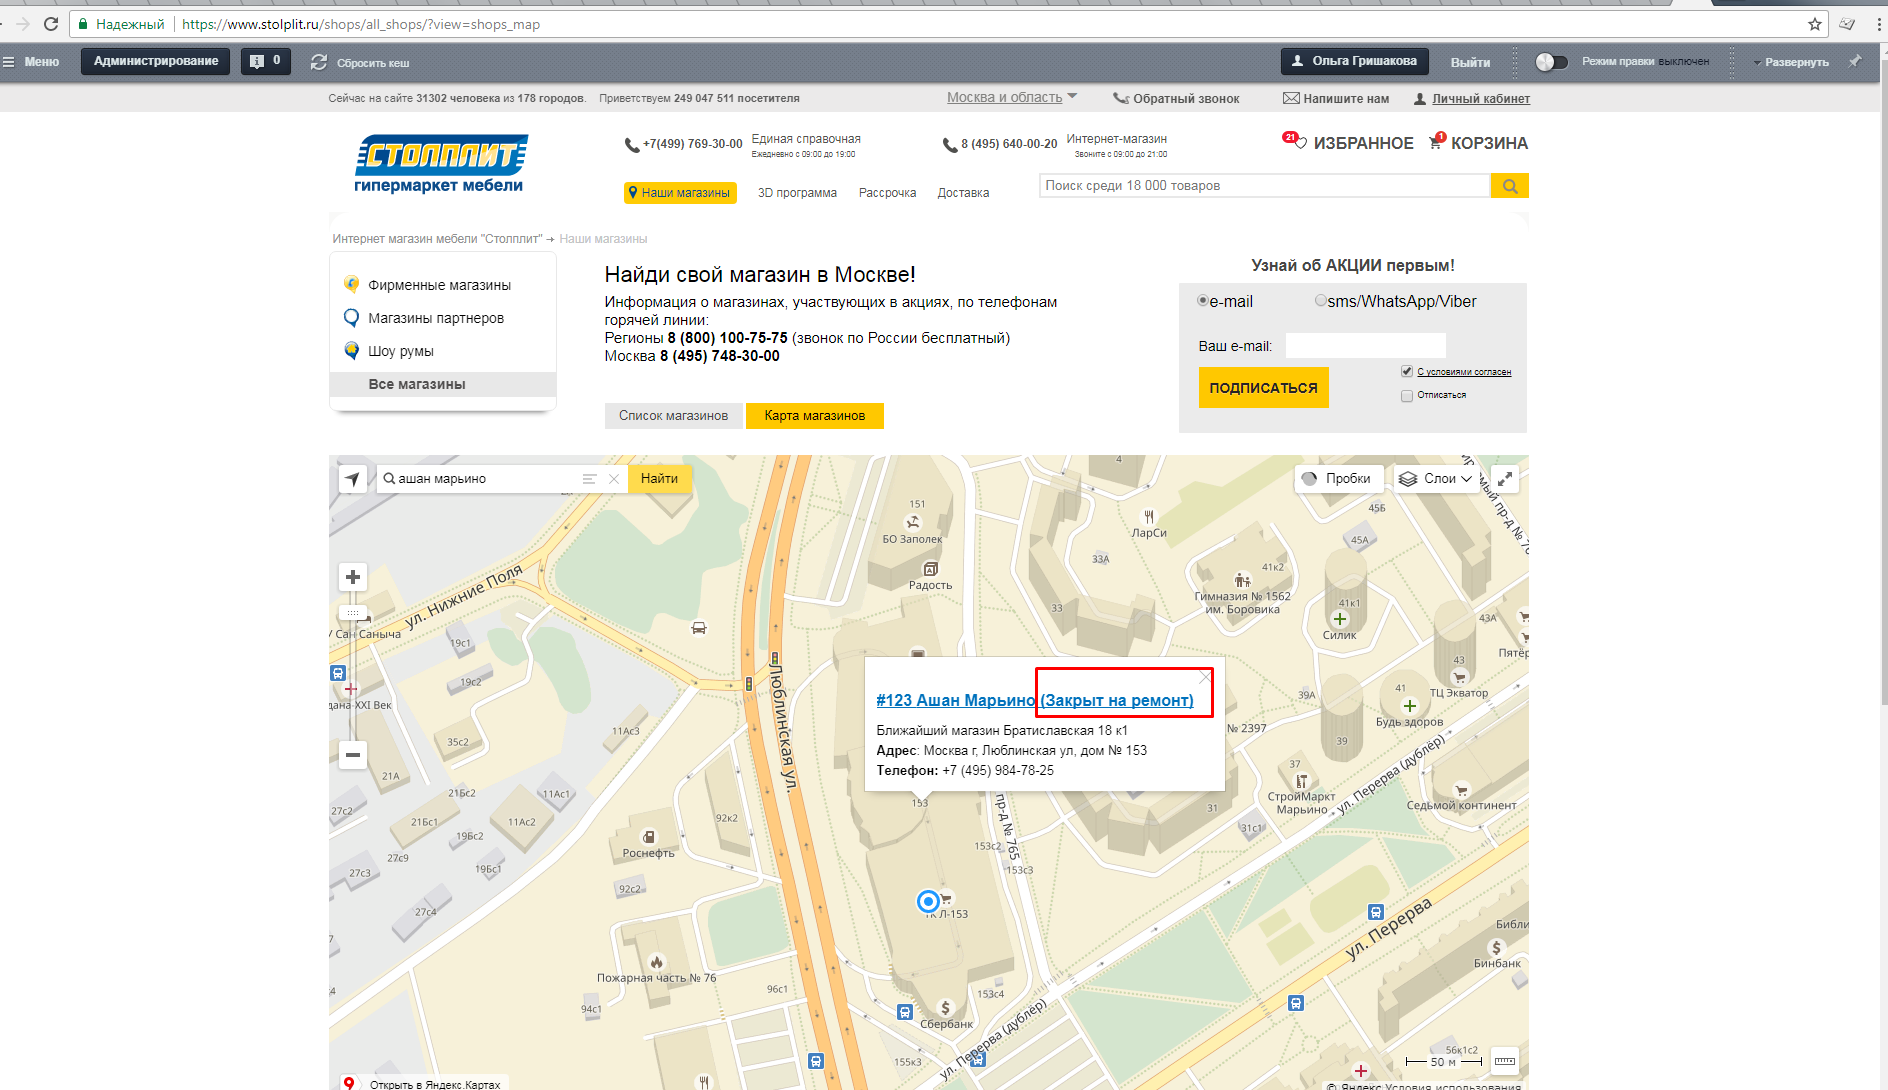
Task: Open the Меню hamburger in the admin bar
Action: 31,62
